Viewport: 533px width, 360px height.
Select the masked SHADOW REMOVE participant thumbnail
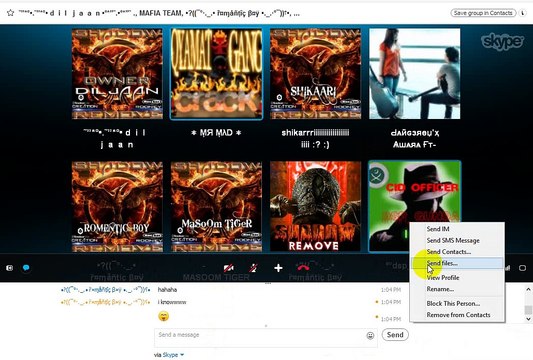point(315,207)
